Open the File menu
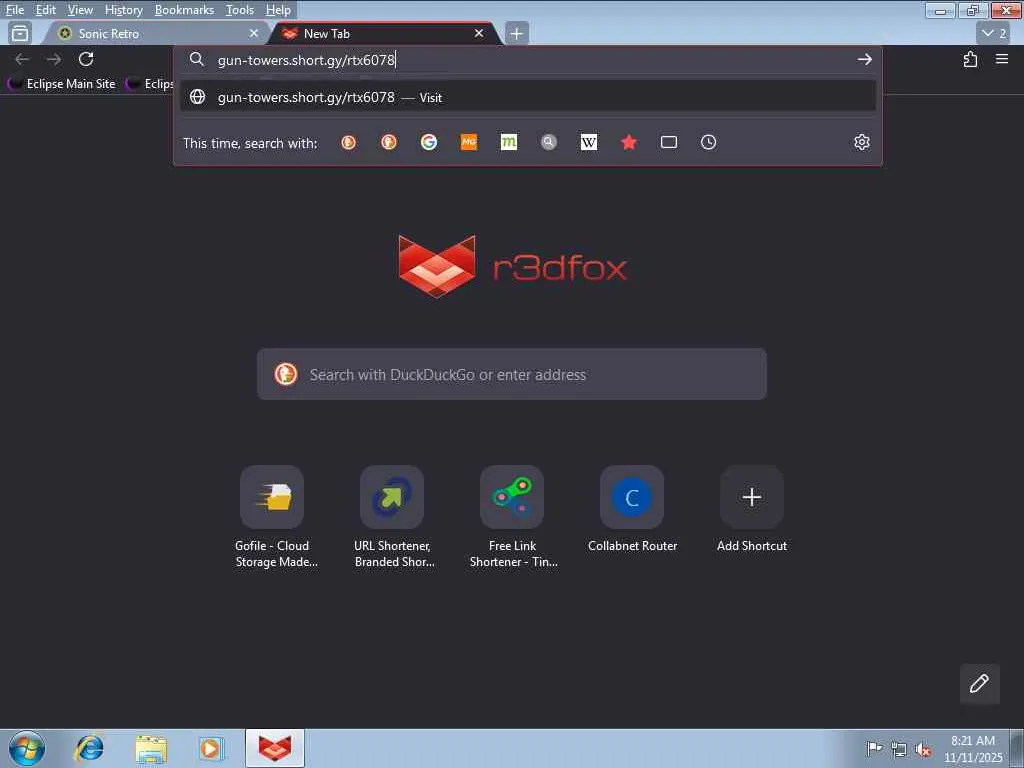This screenshot has width=1024, height=768. (15, 10)
